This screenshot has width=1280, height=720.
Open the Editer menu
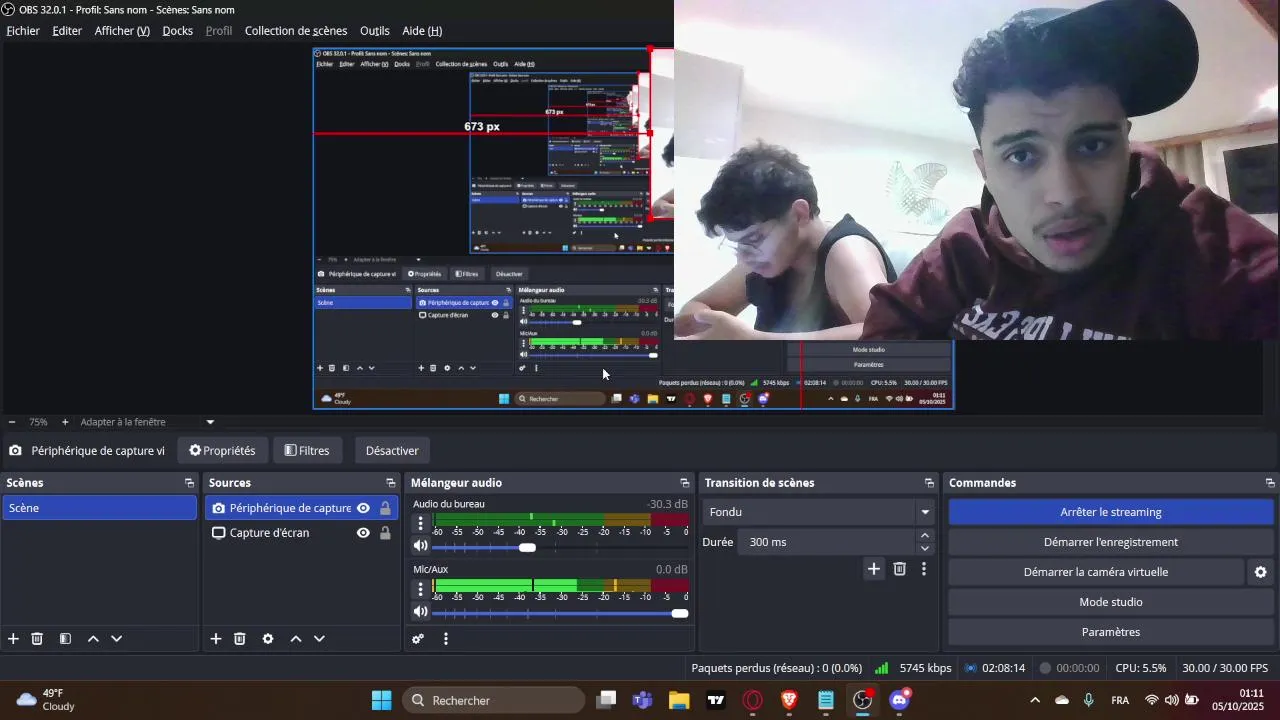[67, 31]
